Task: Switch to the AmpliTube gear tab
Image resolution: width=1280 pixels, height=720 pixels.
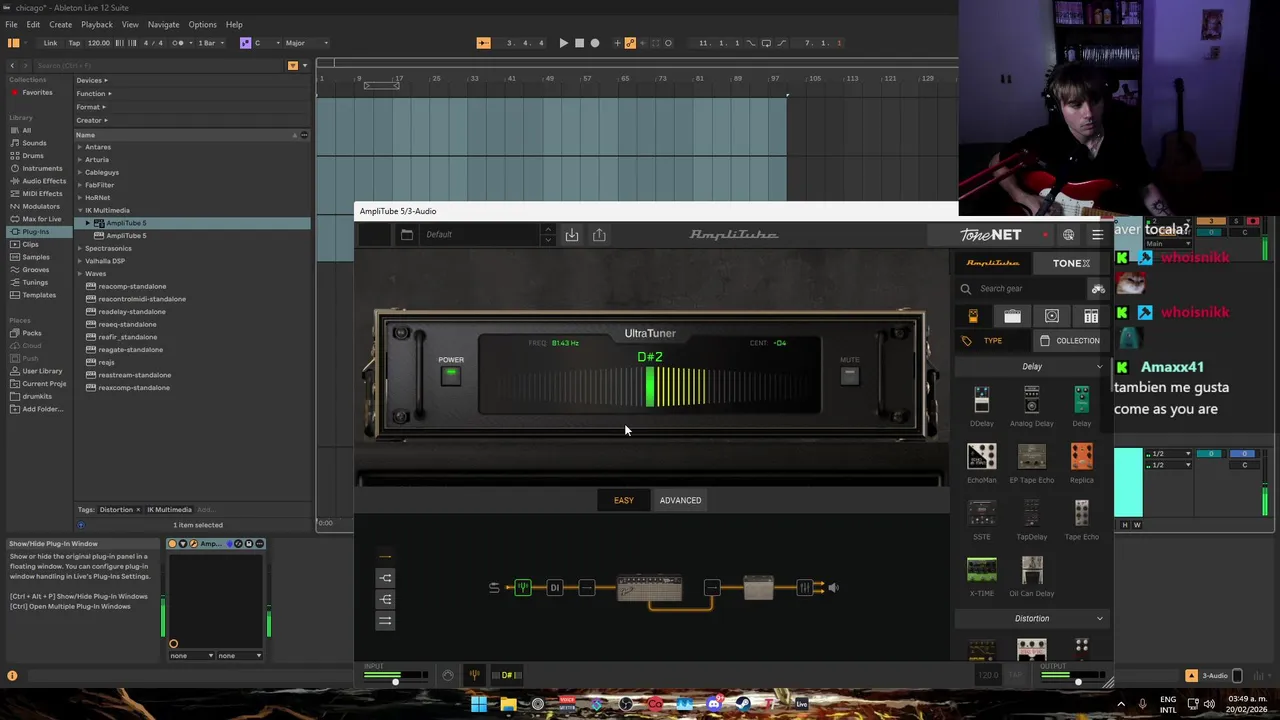Action: click(993, 263)
